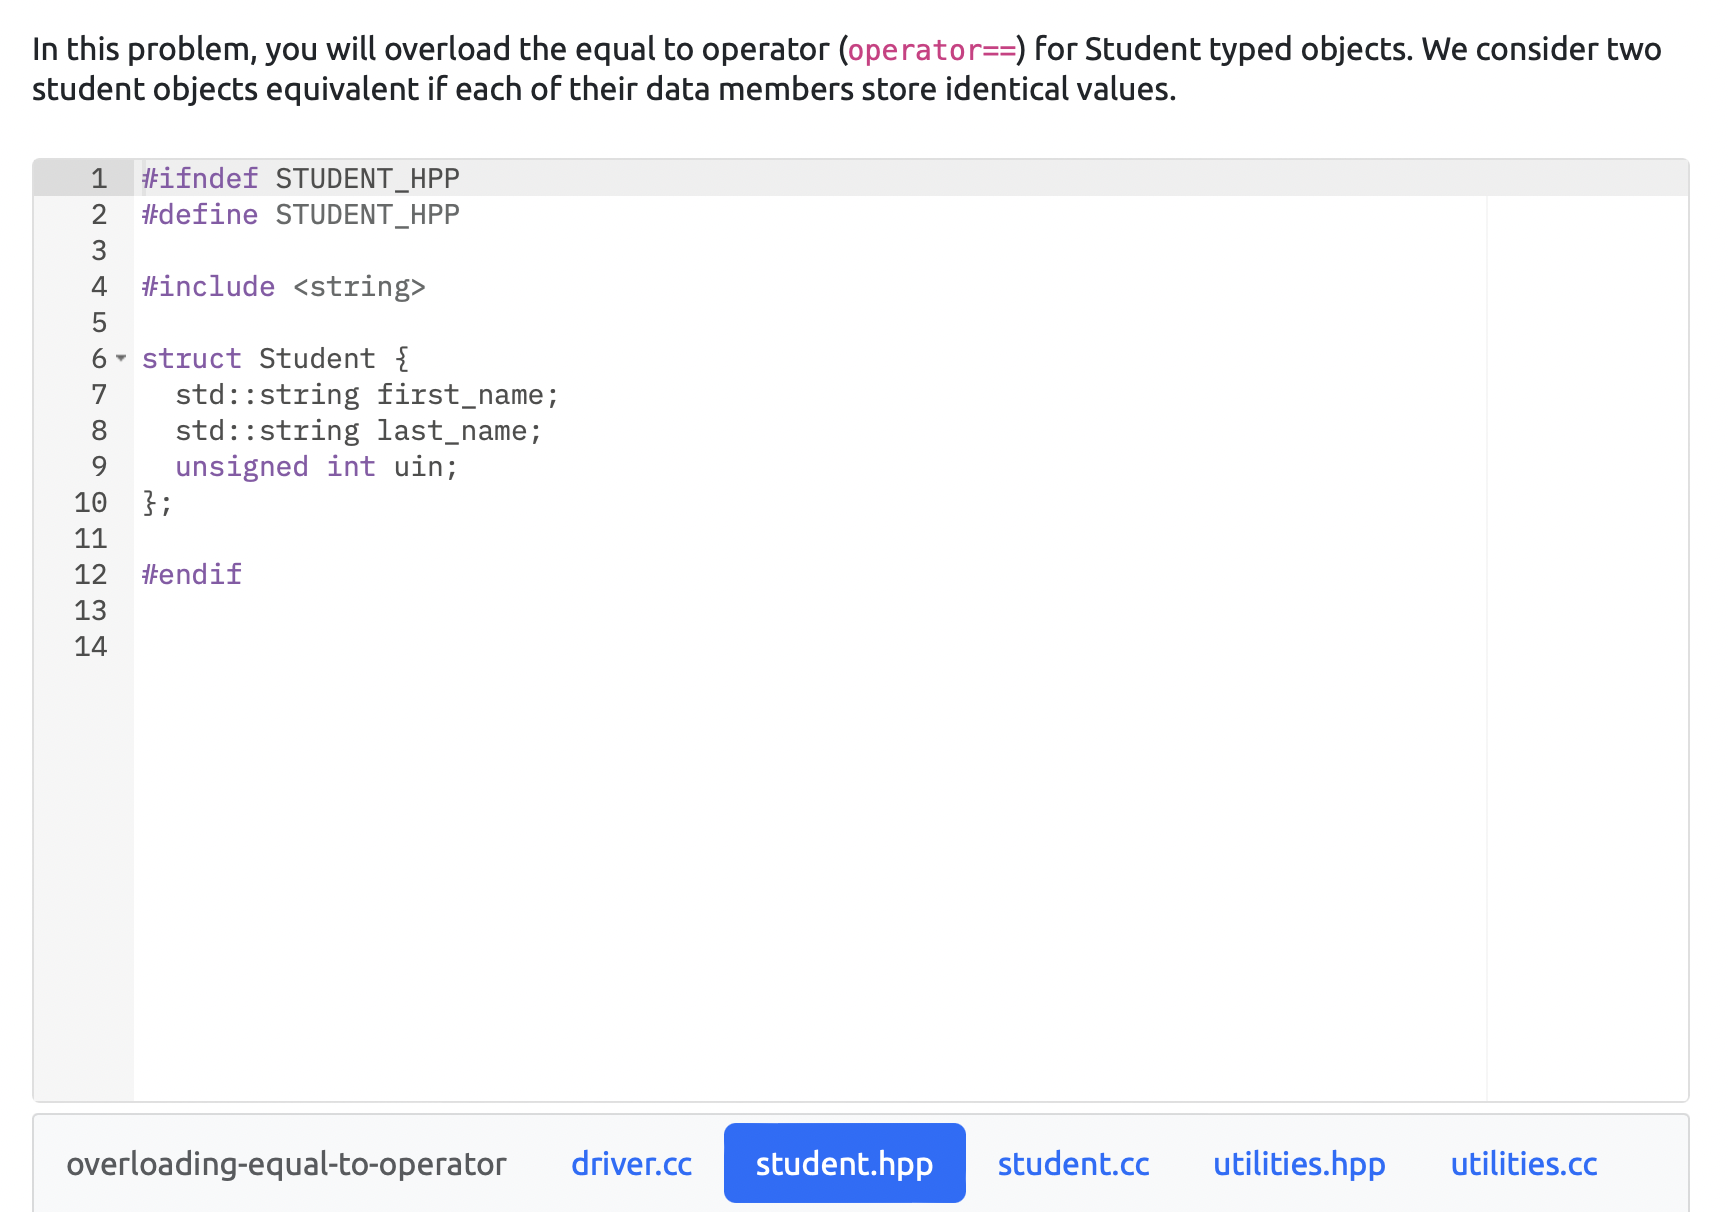Click the active student.hpp tab

[x=844, y=1163]
